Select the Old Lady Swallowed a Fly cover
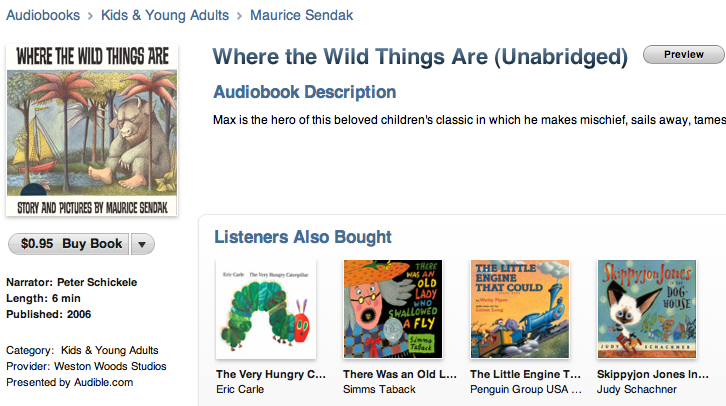The height and width of the screenshot is (406, 726). click(393, 309)
